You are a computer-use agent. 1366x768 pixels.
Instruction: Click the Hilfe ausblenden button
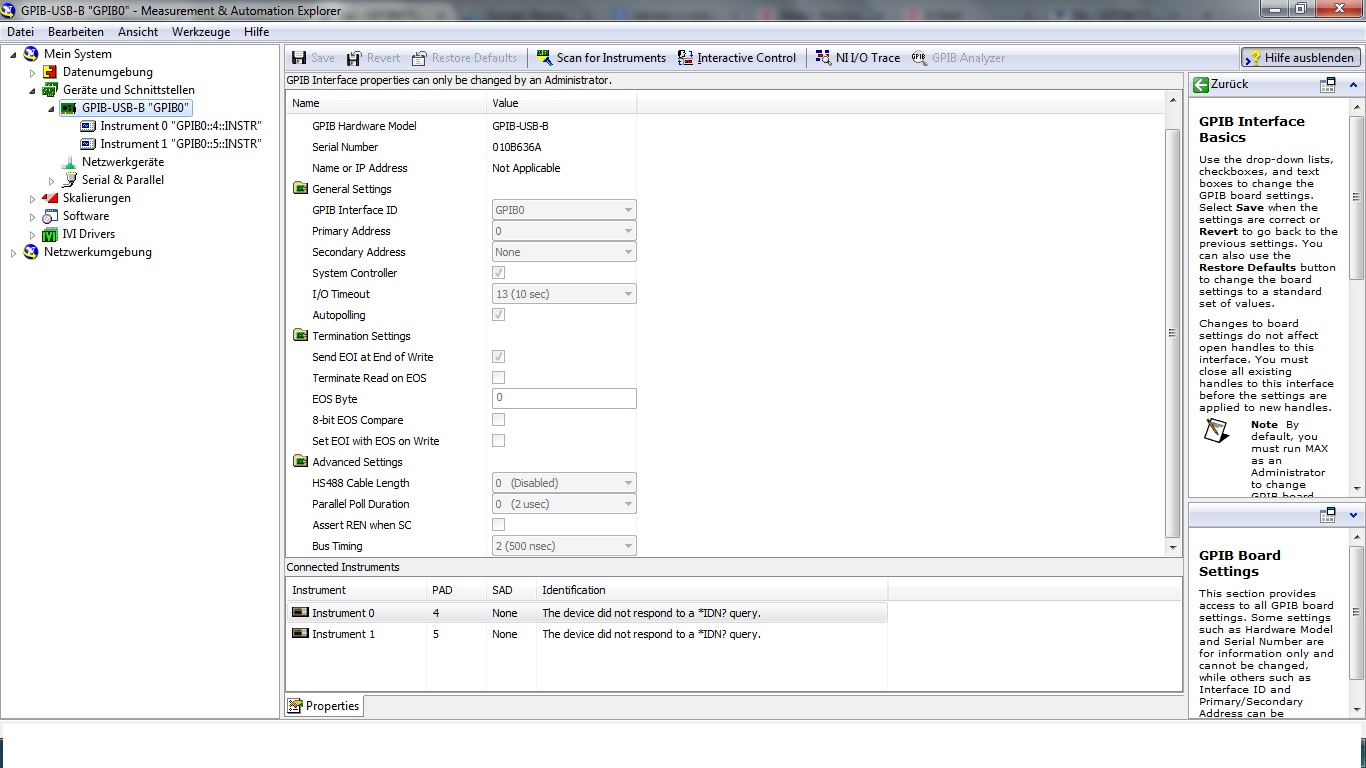(1300, 58)
